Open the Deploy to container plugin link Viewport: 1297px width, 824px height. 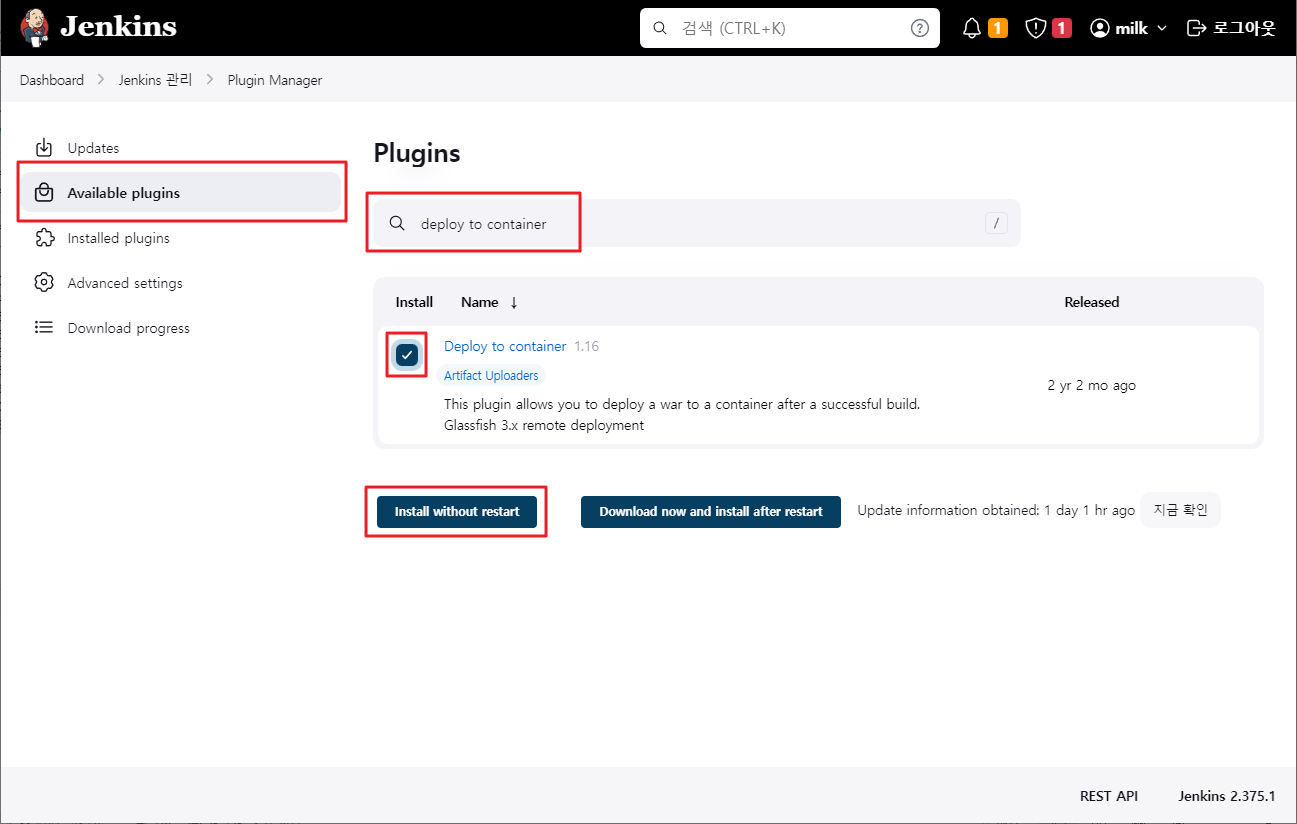click(x=505, y=346)
